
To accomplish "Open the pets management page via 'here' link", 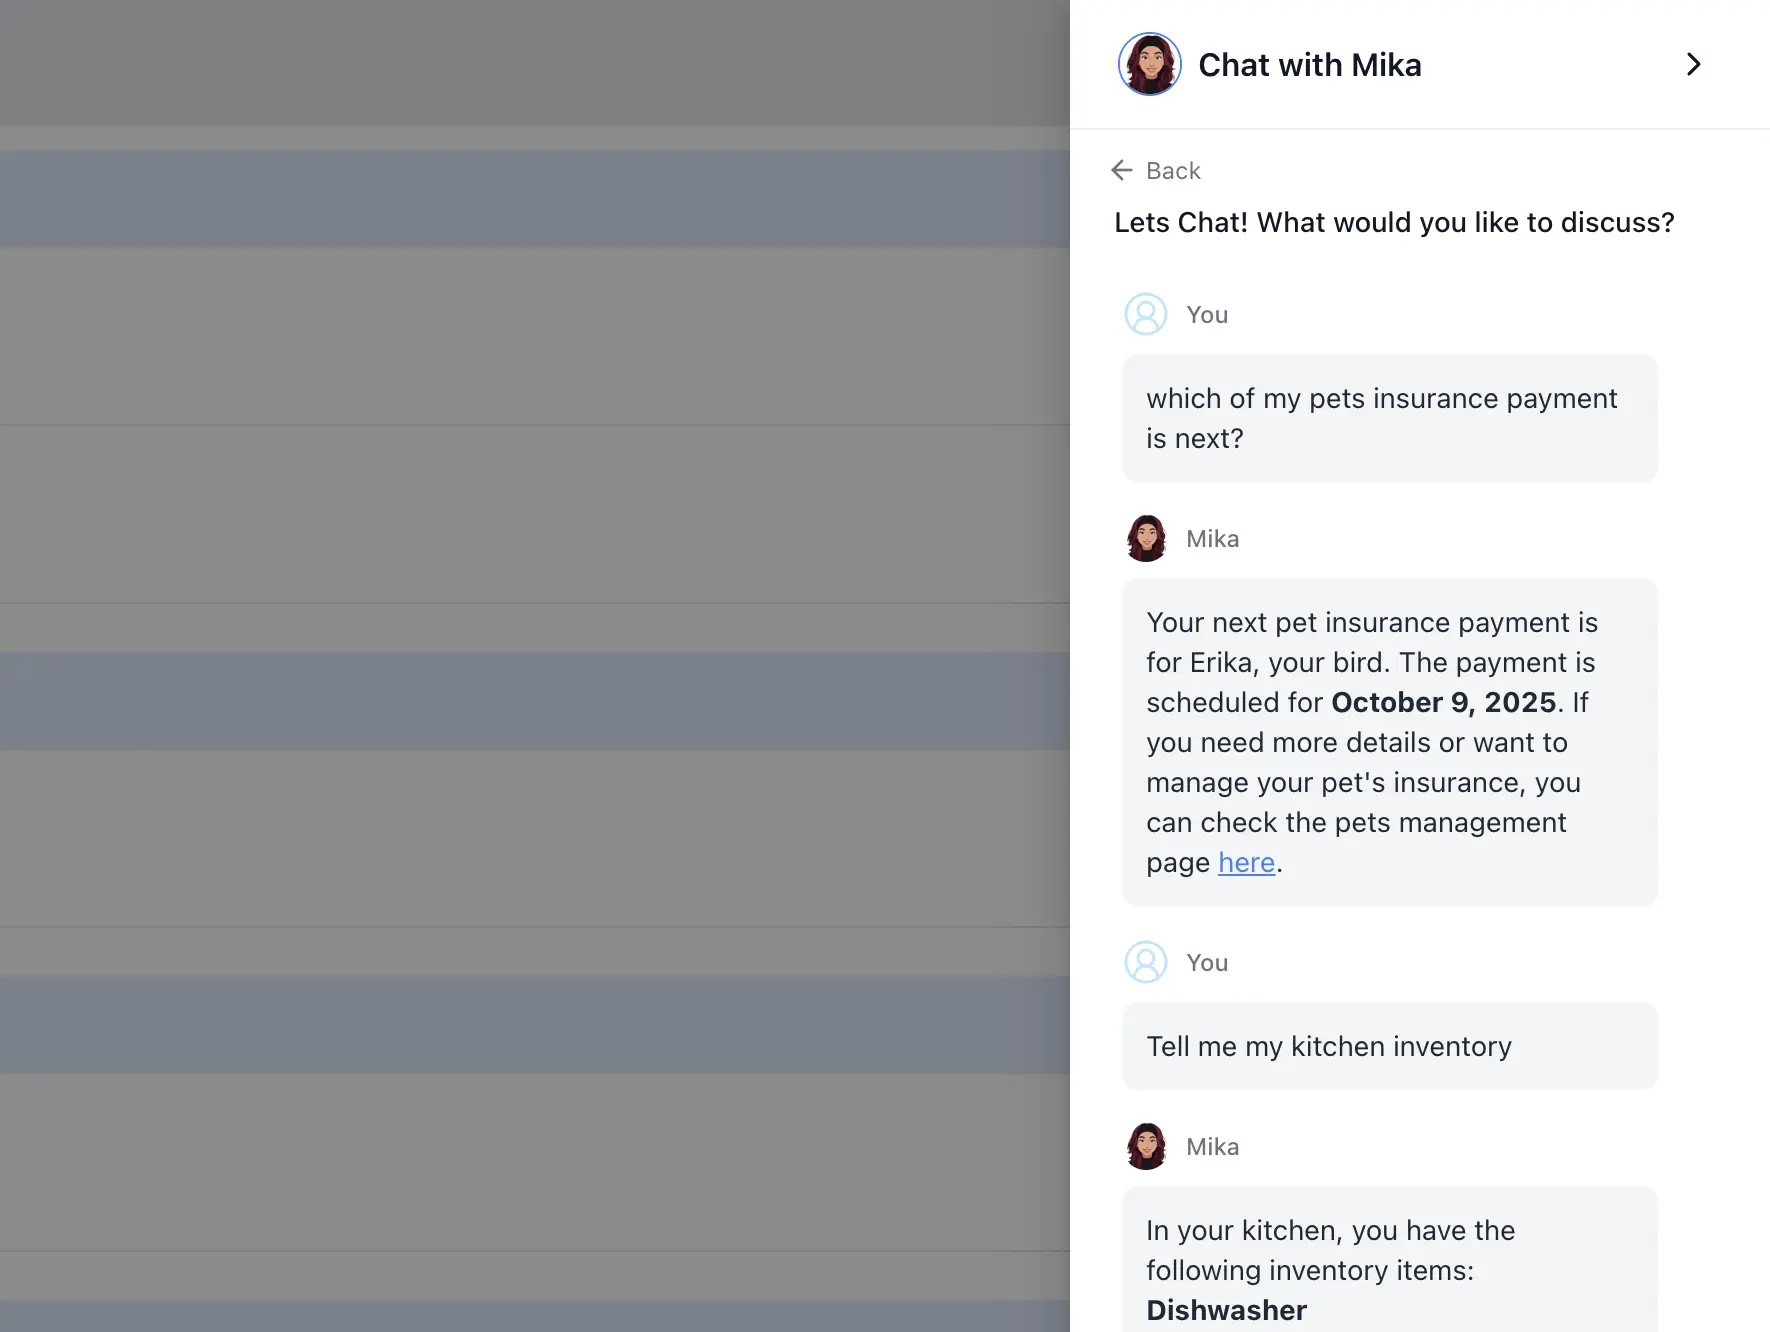I will tap(1245, 862).
